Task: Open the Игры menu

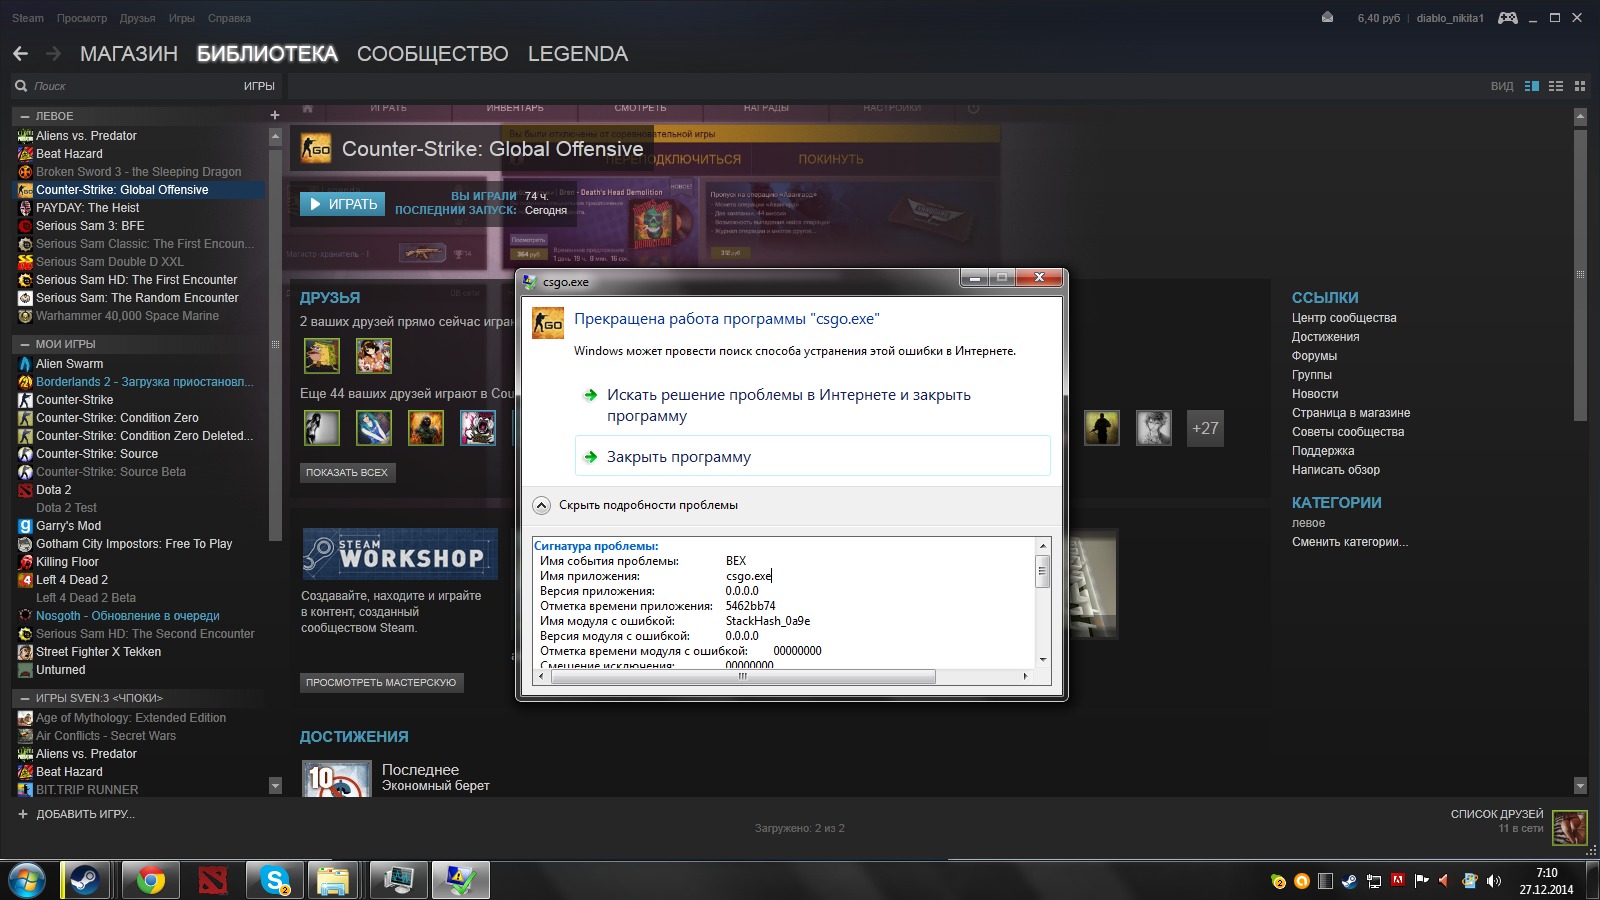Action: coord(181,18)
